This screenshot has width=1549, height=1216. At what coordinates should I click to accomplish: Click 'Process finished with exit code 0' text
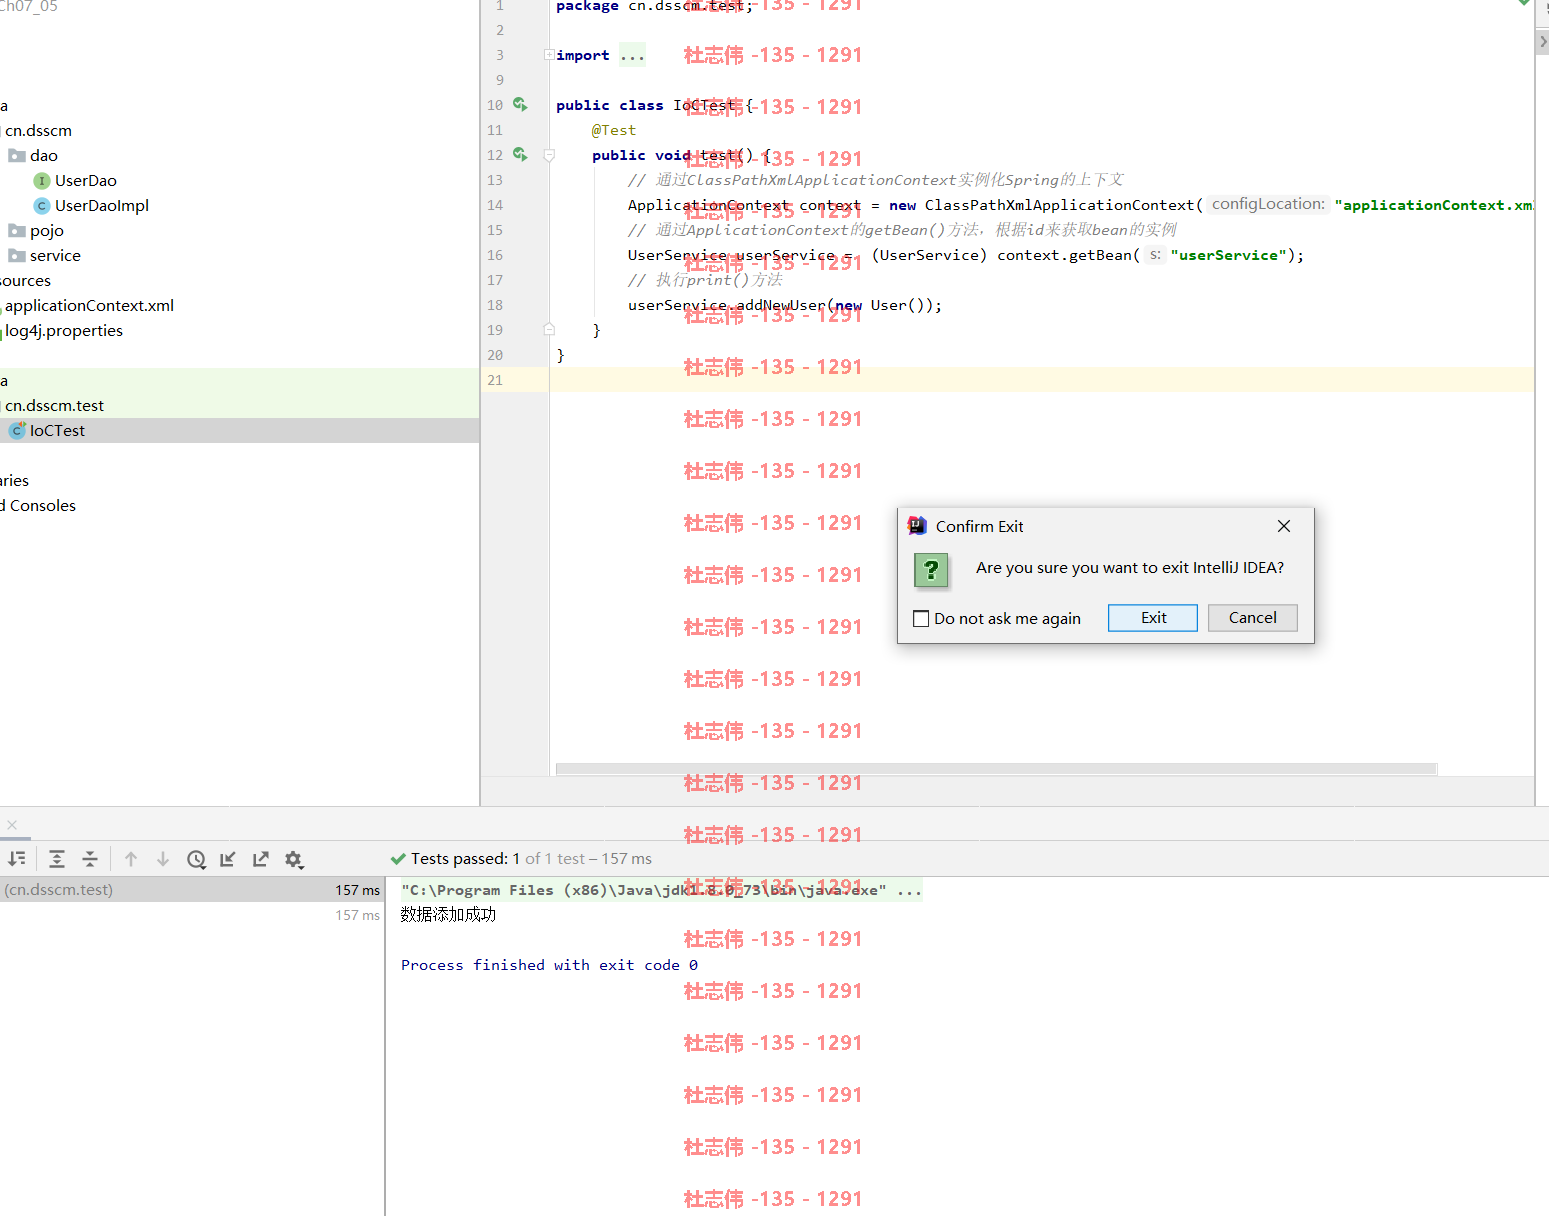click(549, 965)
